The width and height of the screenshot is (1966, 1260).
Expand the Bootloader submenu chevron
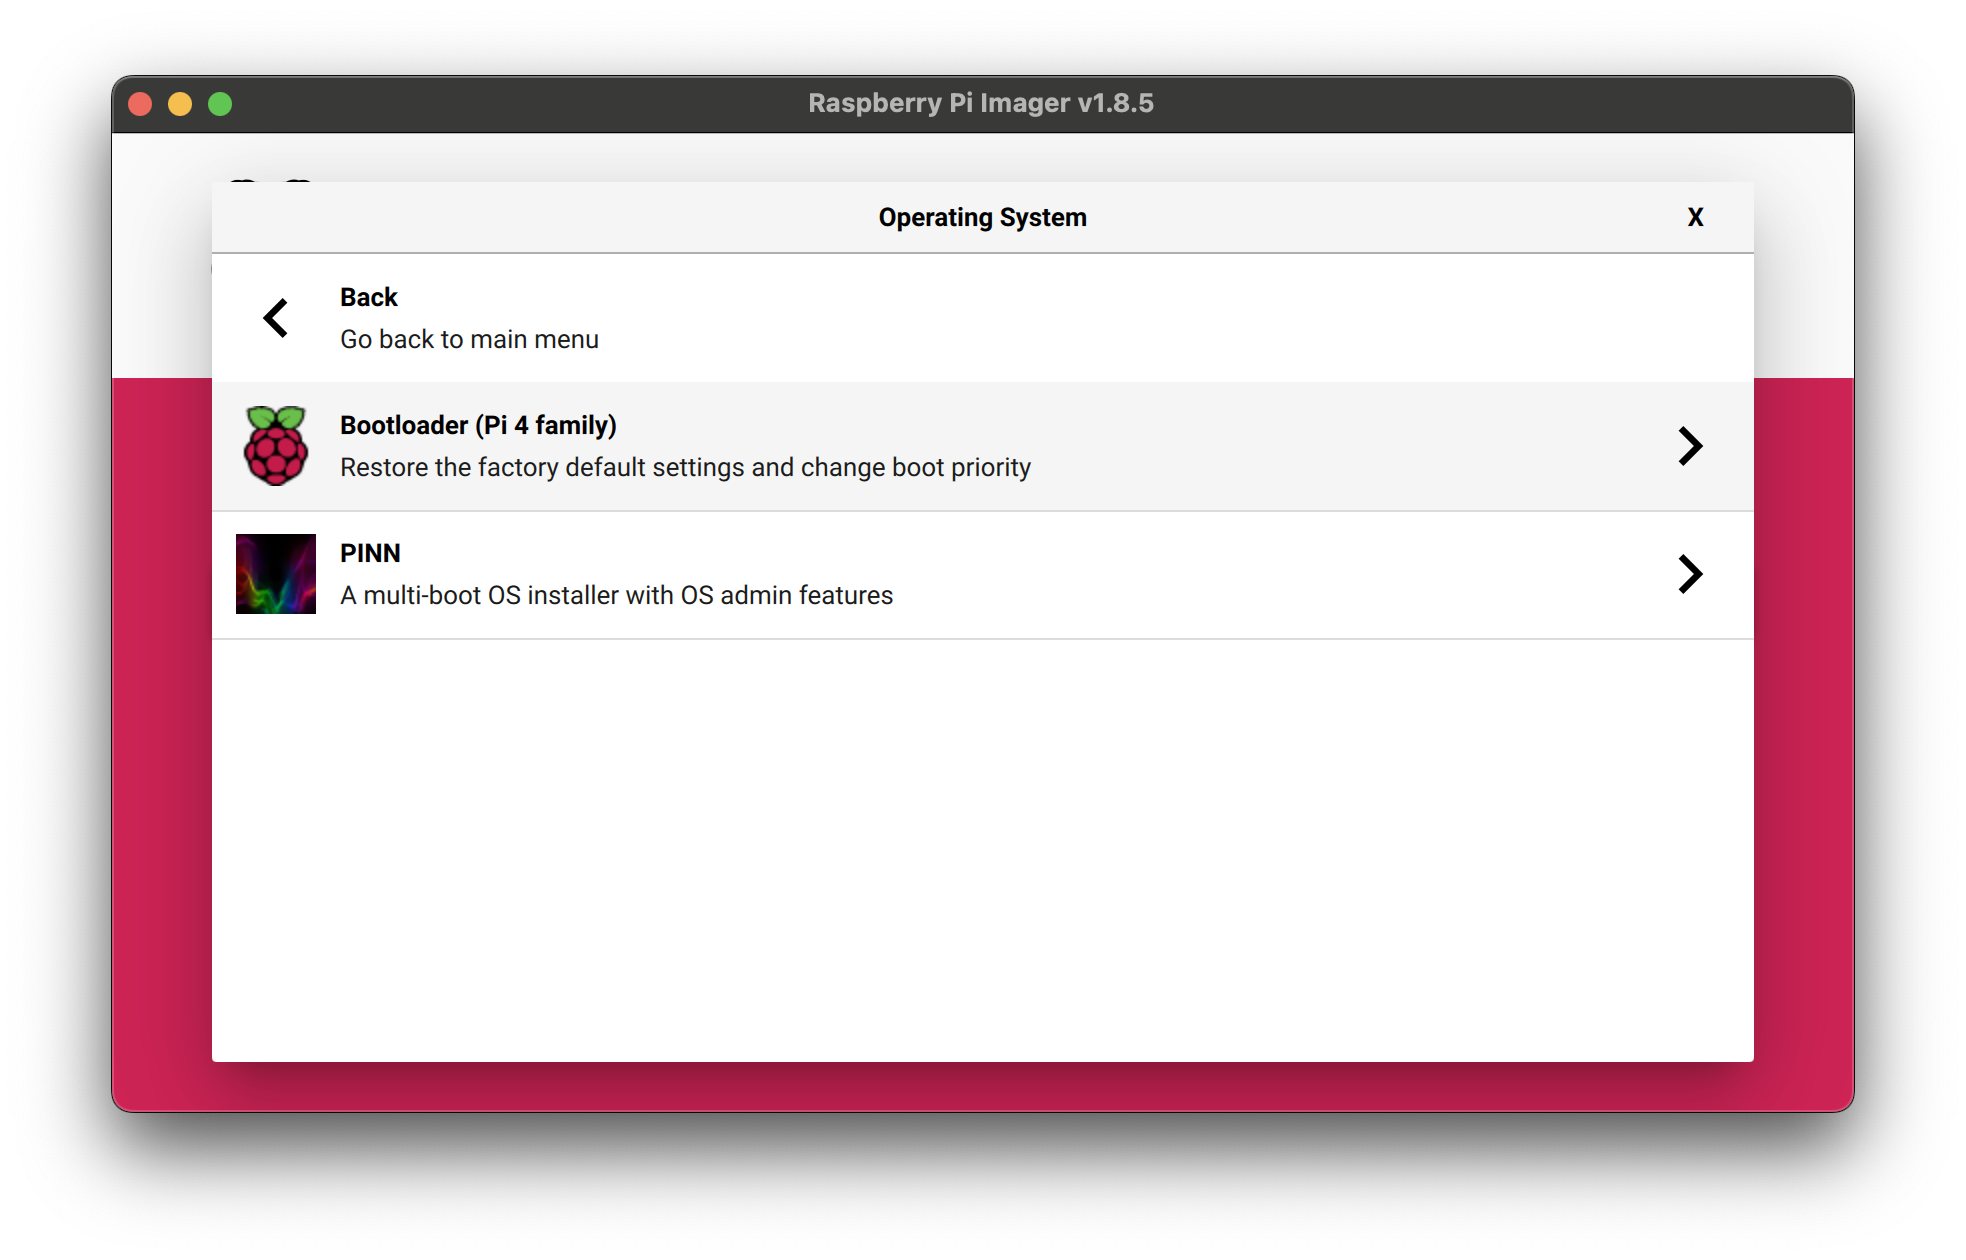coord(1689,446)
